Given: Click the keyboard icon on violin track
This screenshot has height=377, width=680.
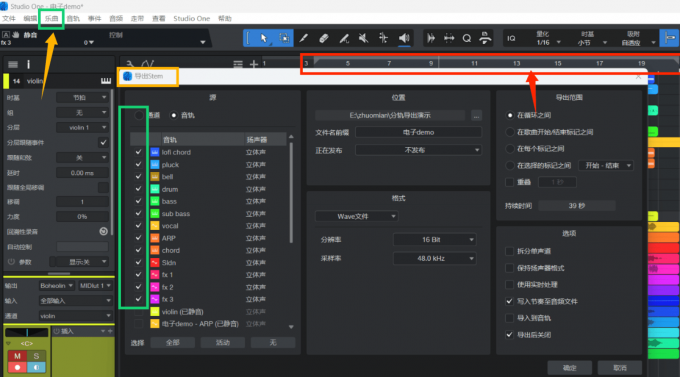Looking at the screenshot, I should (x=106, y=81).
